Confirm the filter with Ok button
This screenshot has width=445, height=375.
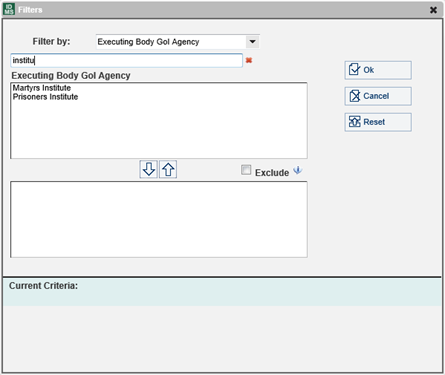(x=378, y=70)
